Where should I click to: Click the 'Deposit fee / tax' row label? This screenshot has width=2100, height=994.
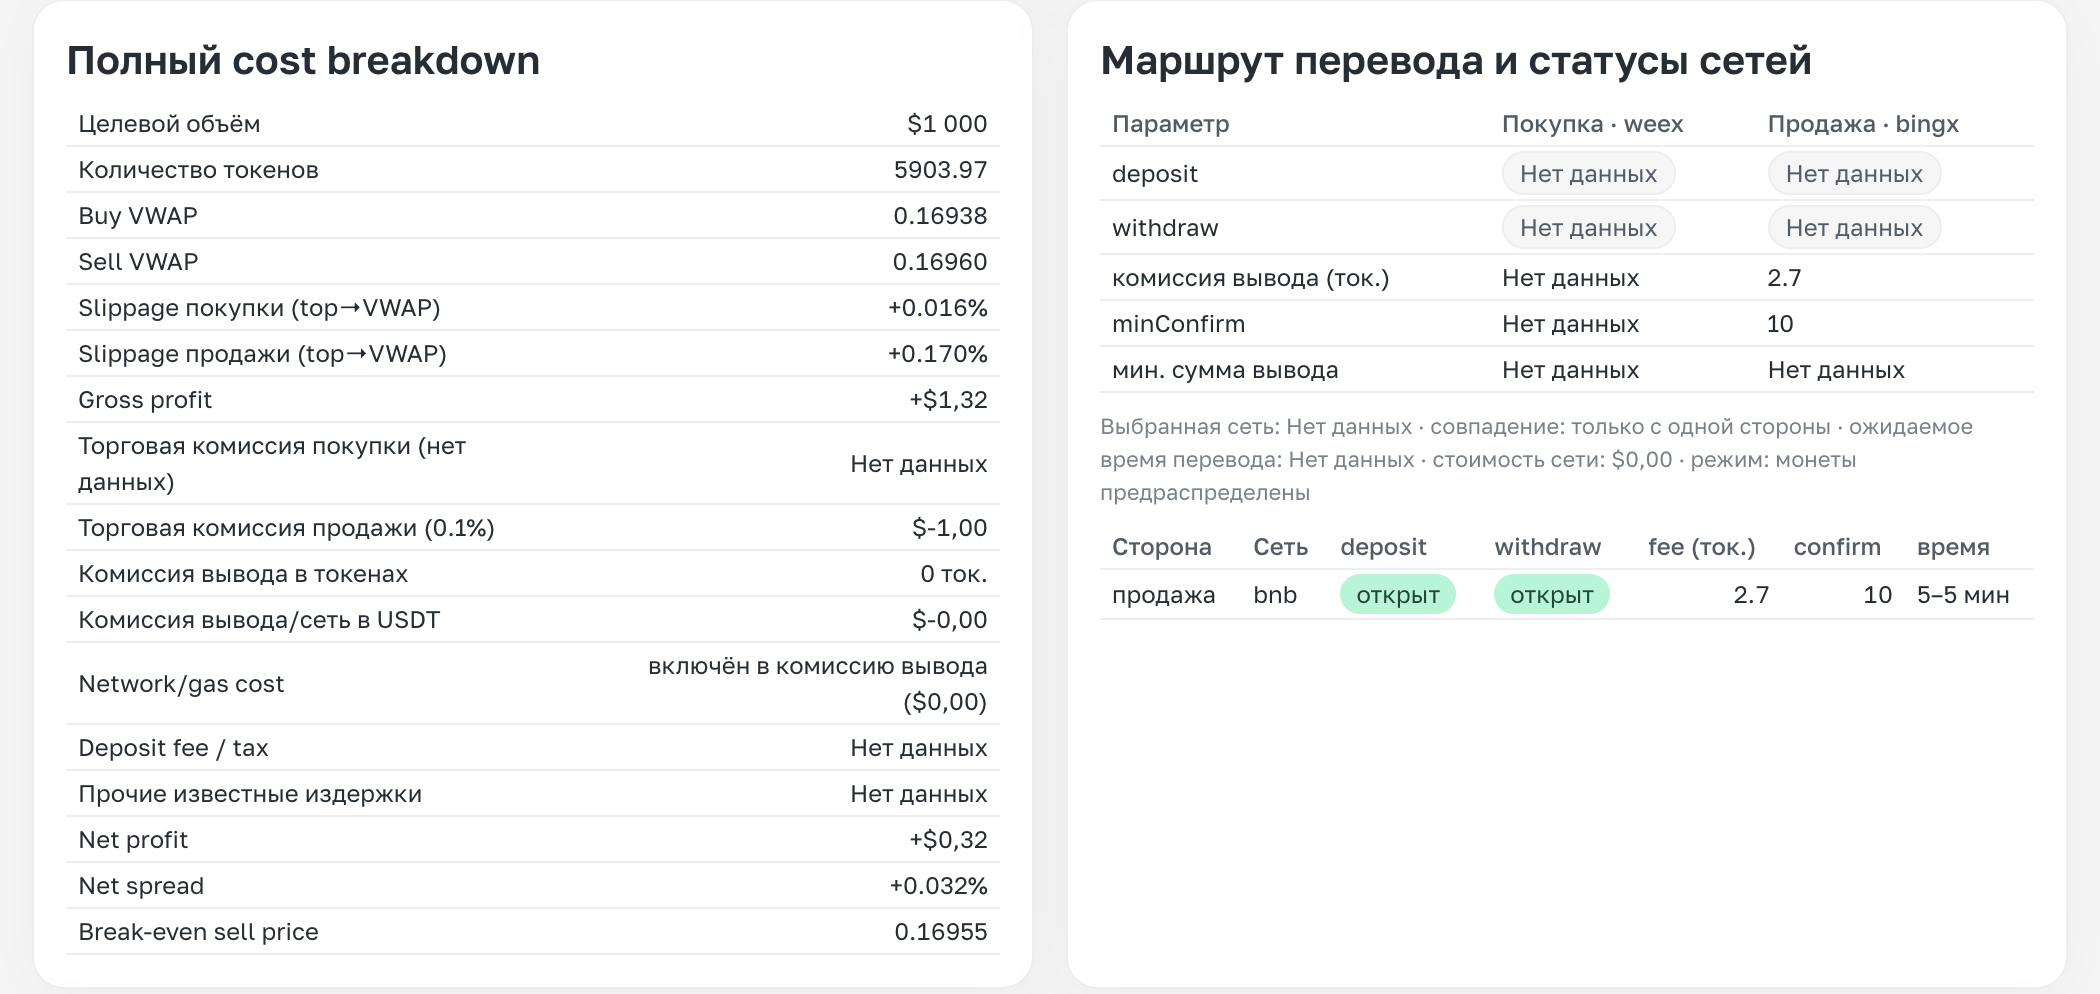(x=173, y=748)
